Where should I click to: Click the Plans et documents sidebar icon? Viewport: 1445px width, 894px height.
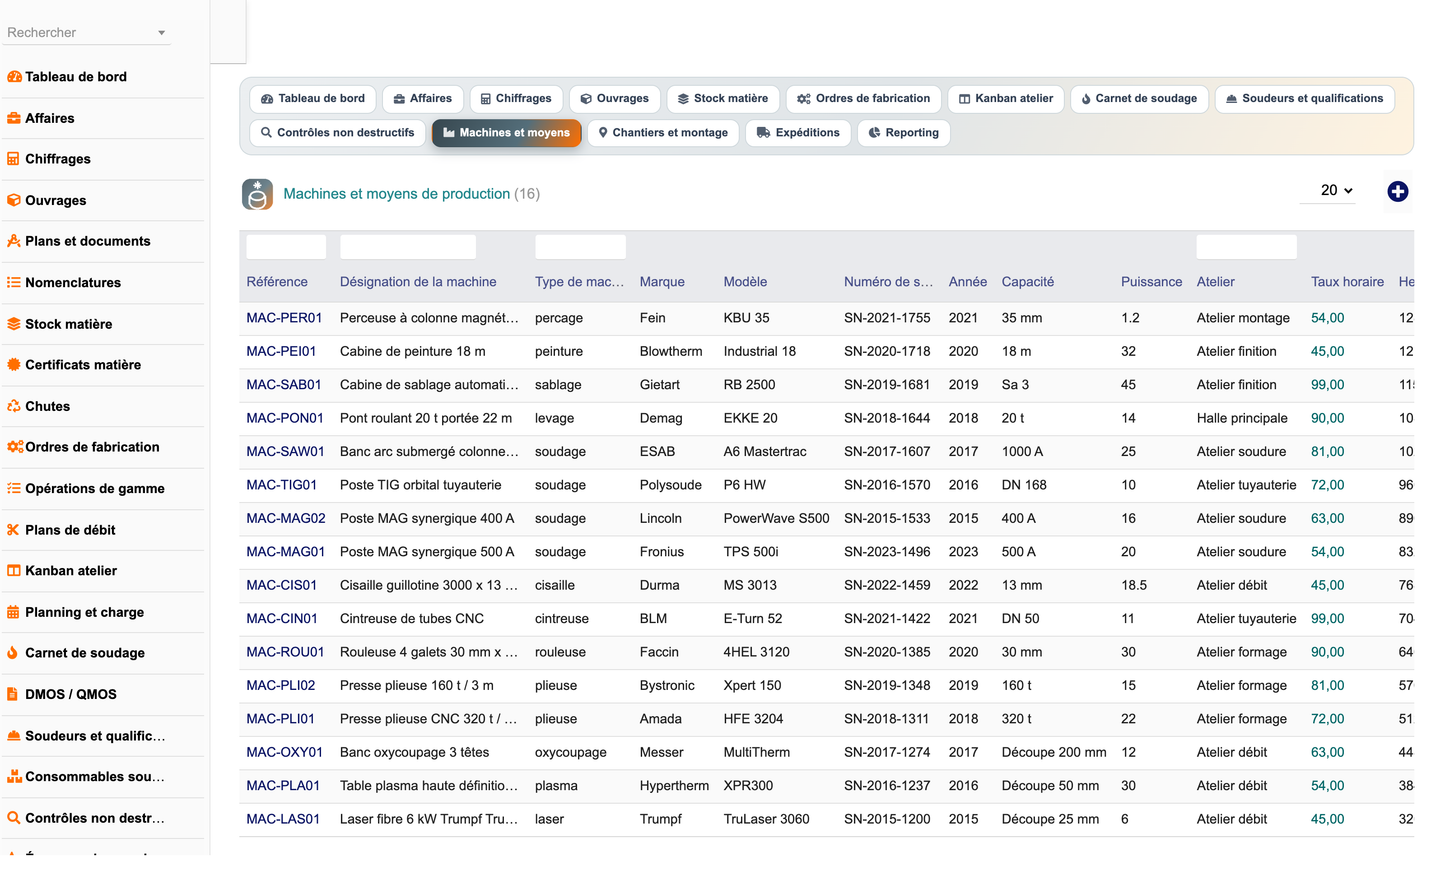point(14,241)
